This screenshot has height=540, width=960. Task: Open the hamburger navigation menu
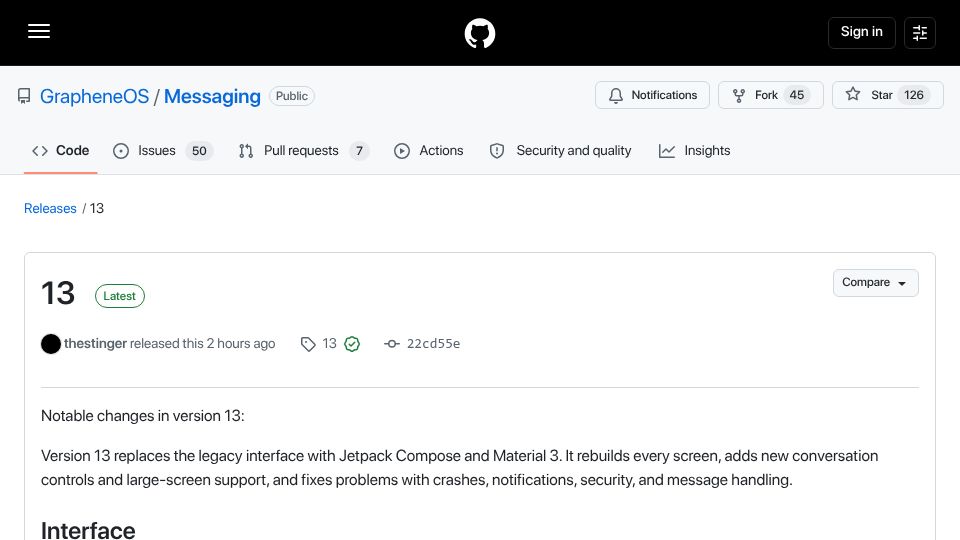pos(39,31)
